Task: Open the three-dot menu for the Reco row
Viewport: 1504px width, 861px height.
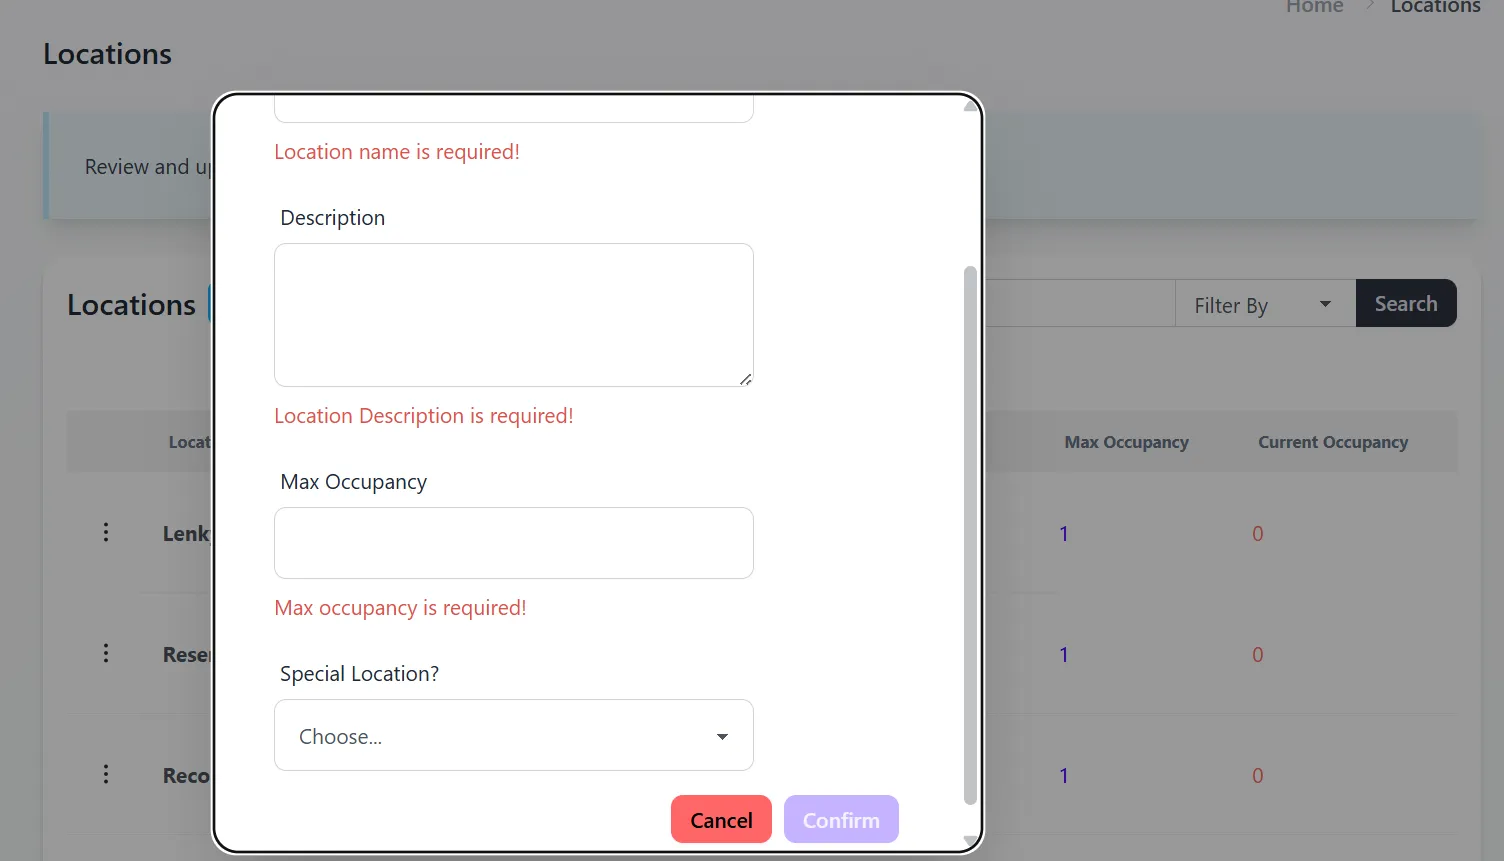Action: [106, 775]
